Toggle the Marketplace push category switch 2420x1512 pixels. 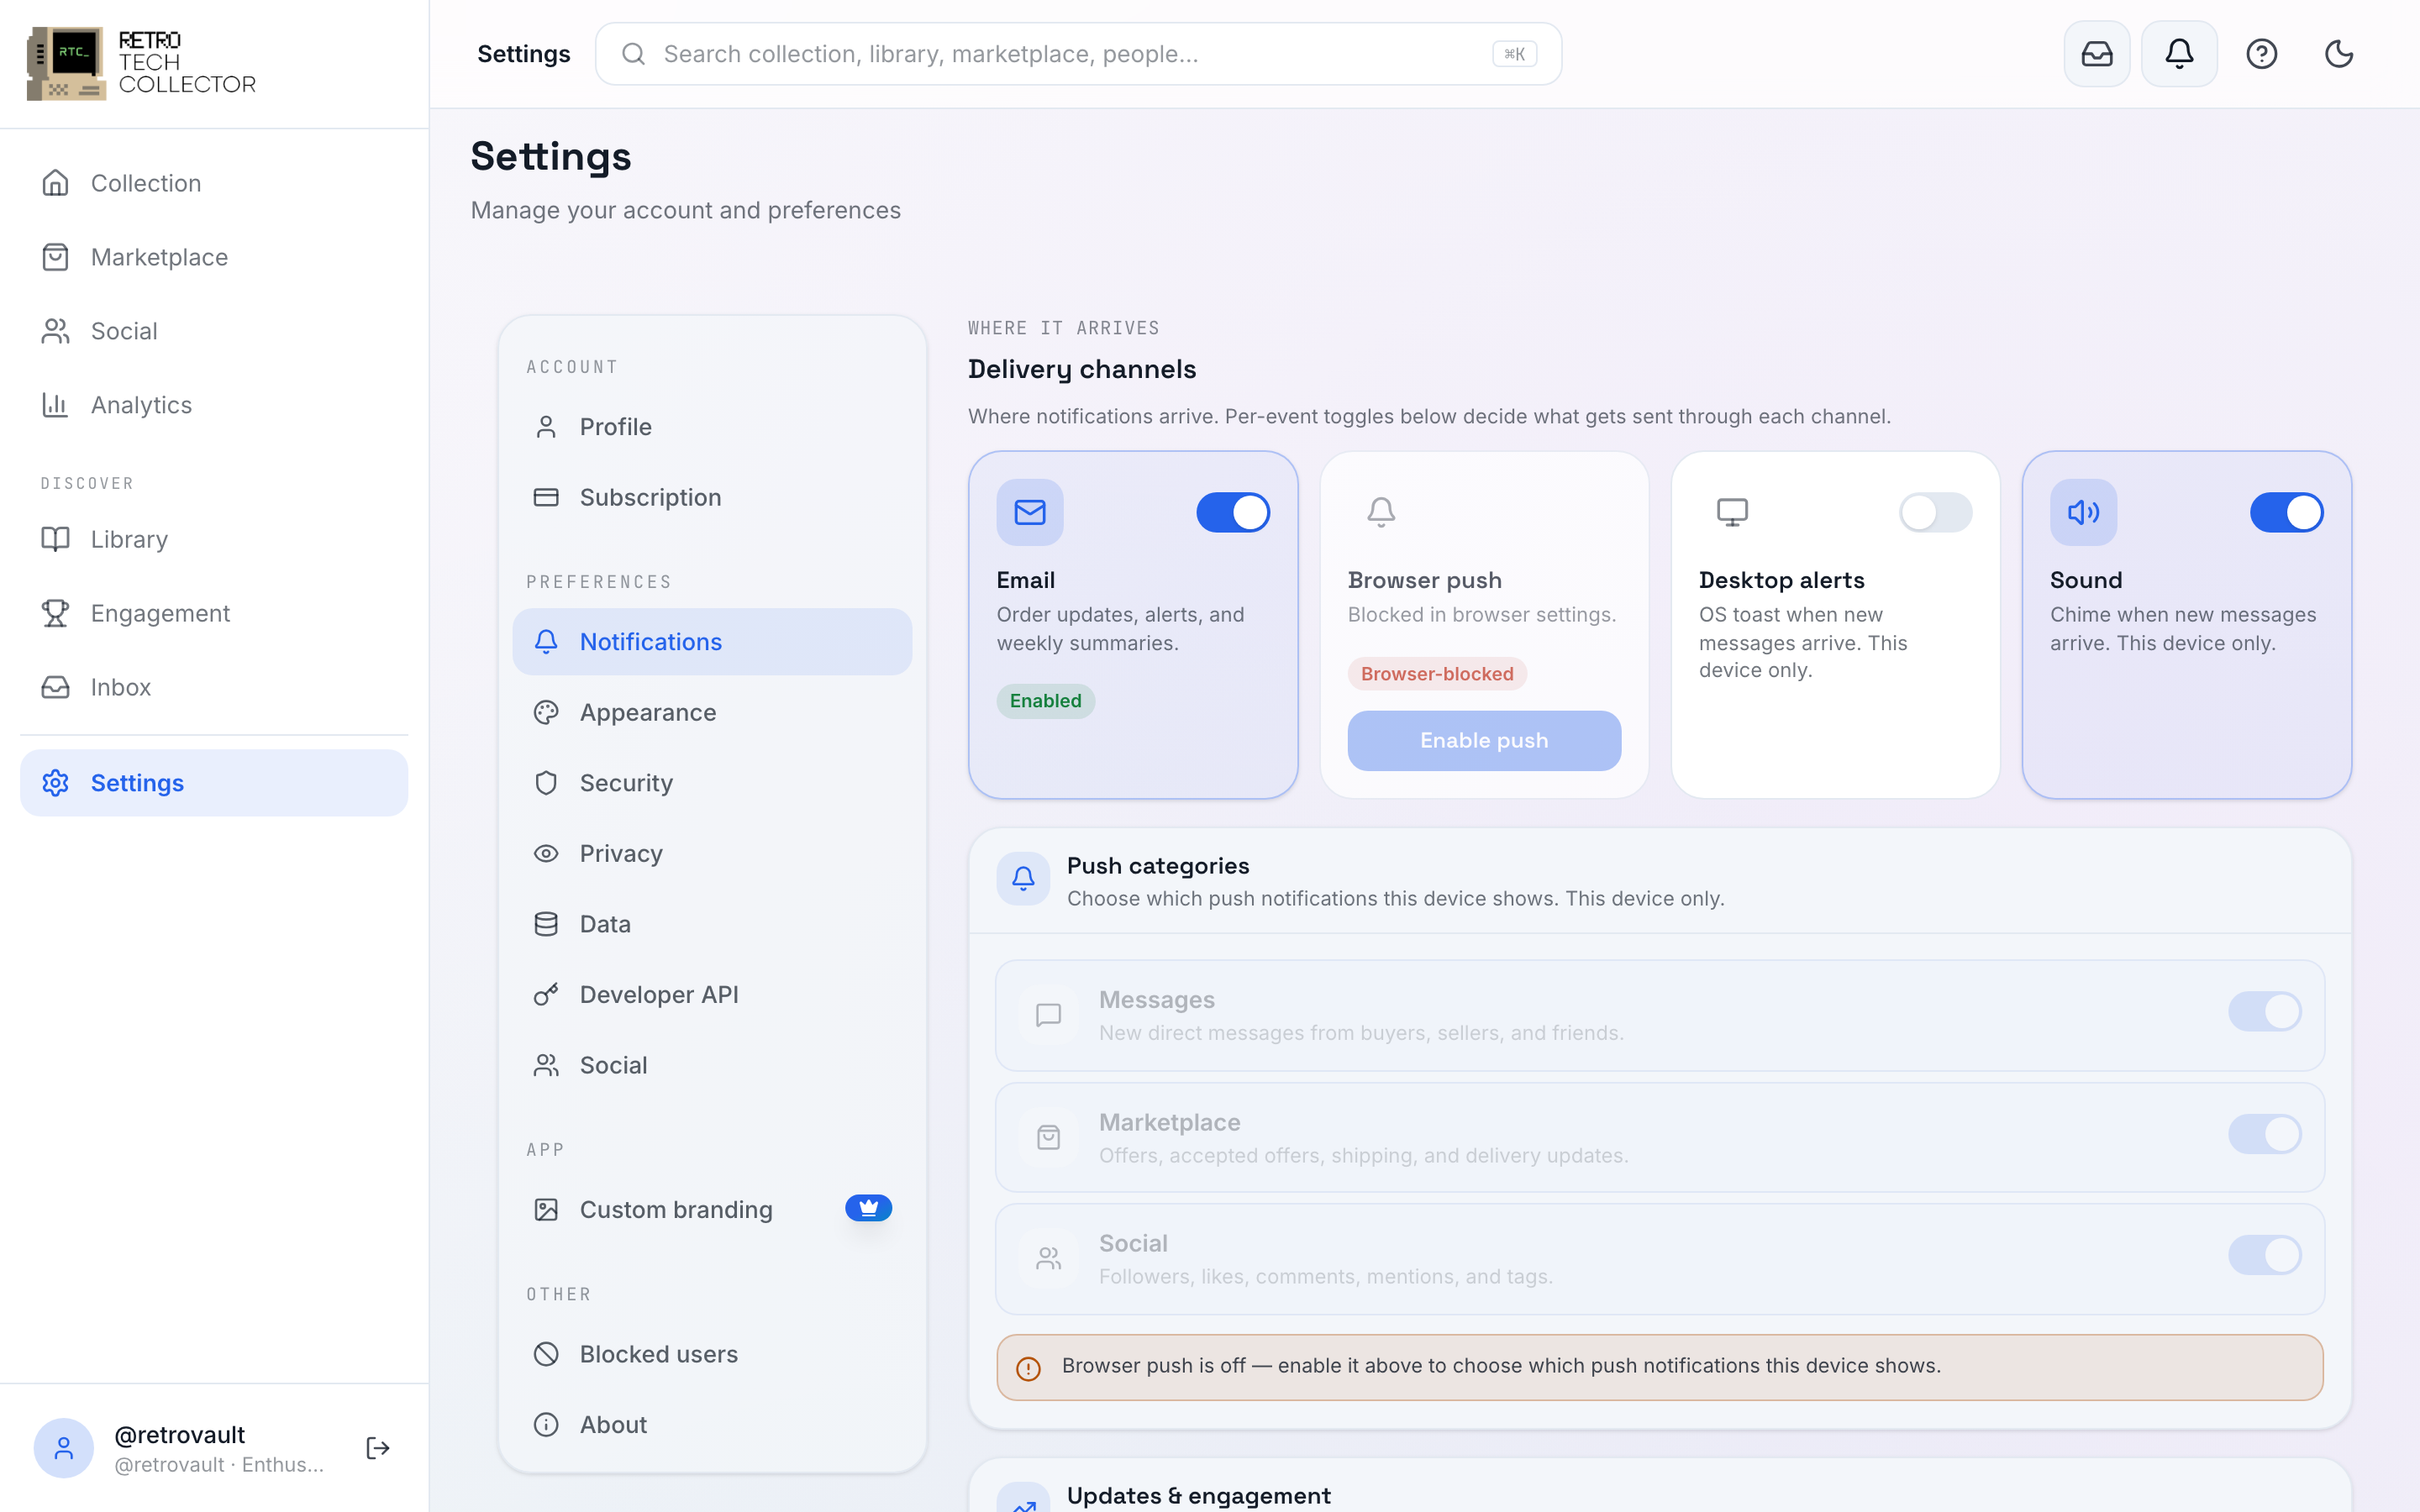point(2264,1134)
